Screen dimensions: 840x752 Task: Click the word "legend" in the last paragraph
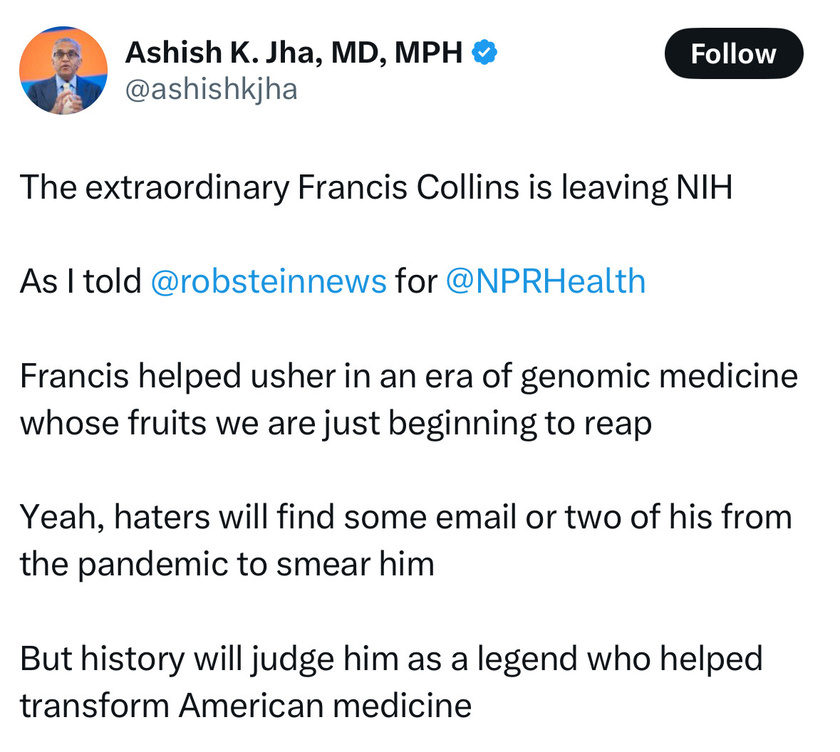point(527,660)
